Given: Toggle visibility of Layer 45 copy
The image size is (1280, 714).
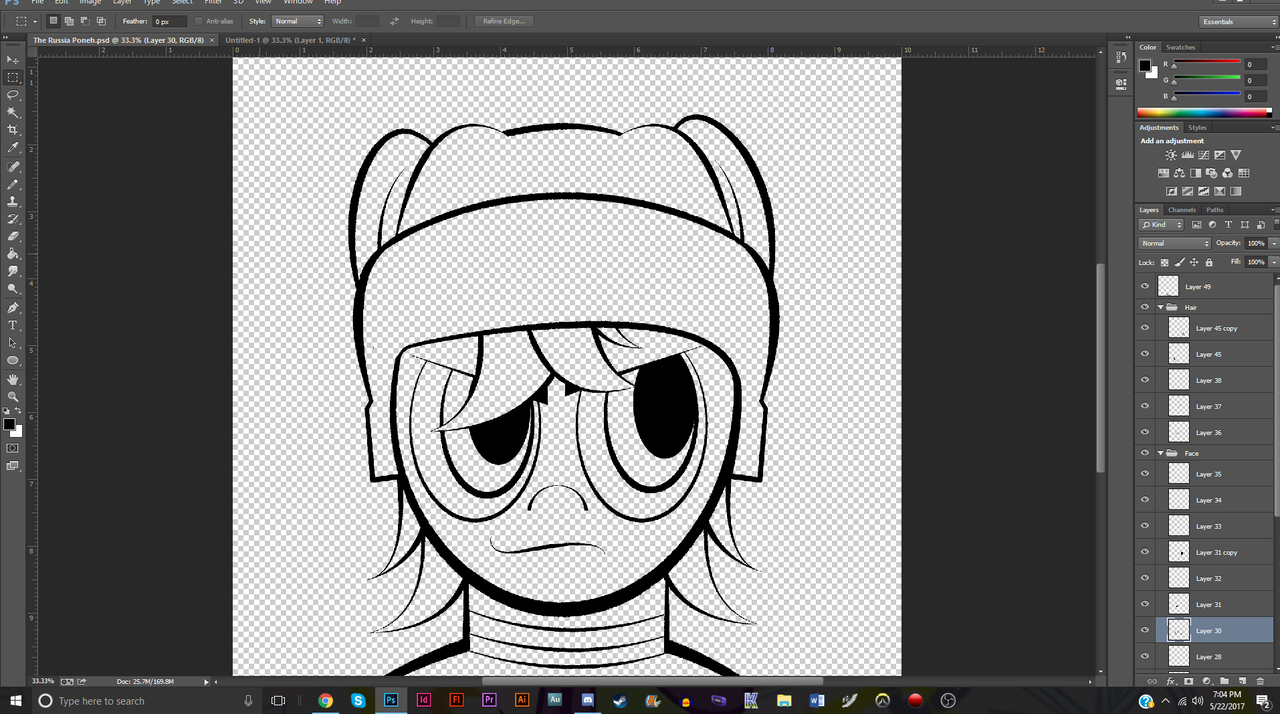Looking at the screenshot, I should 1145,328.
